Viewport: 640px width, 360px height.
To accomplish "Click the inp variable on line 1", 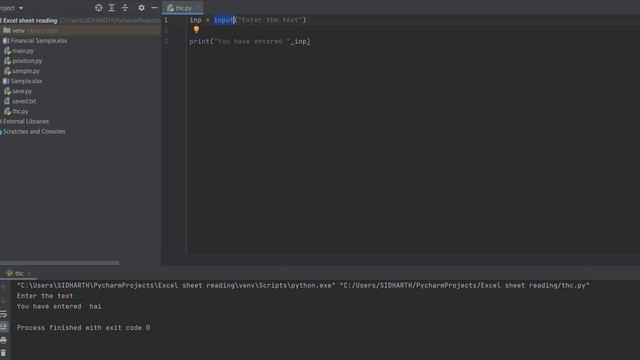I will pyautogui.click(x=196, y=20).
